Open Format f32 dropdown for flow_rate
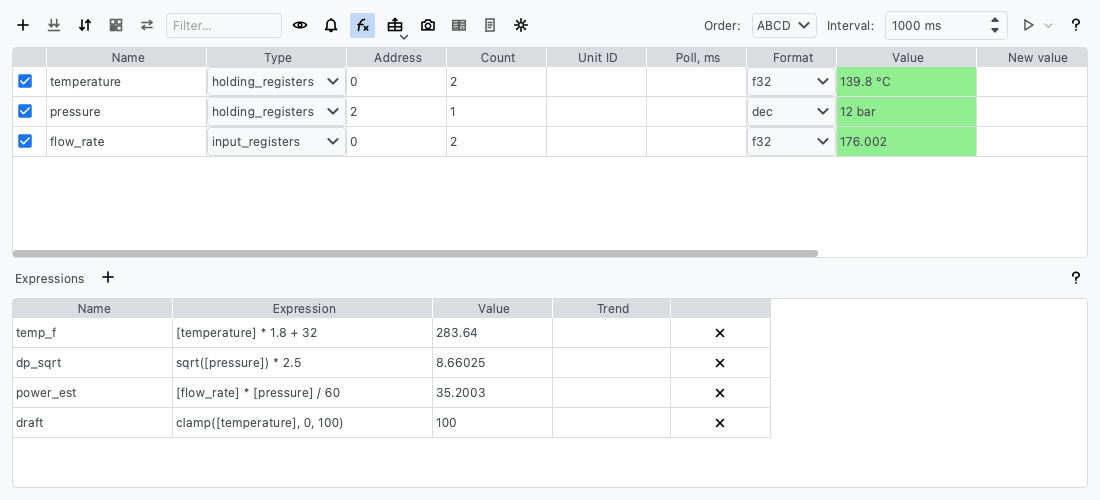Screen dimensions: 1100x500 point(791,141)
